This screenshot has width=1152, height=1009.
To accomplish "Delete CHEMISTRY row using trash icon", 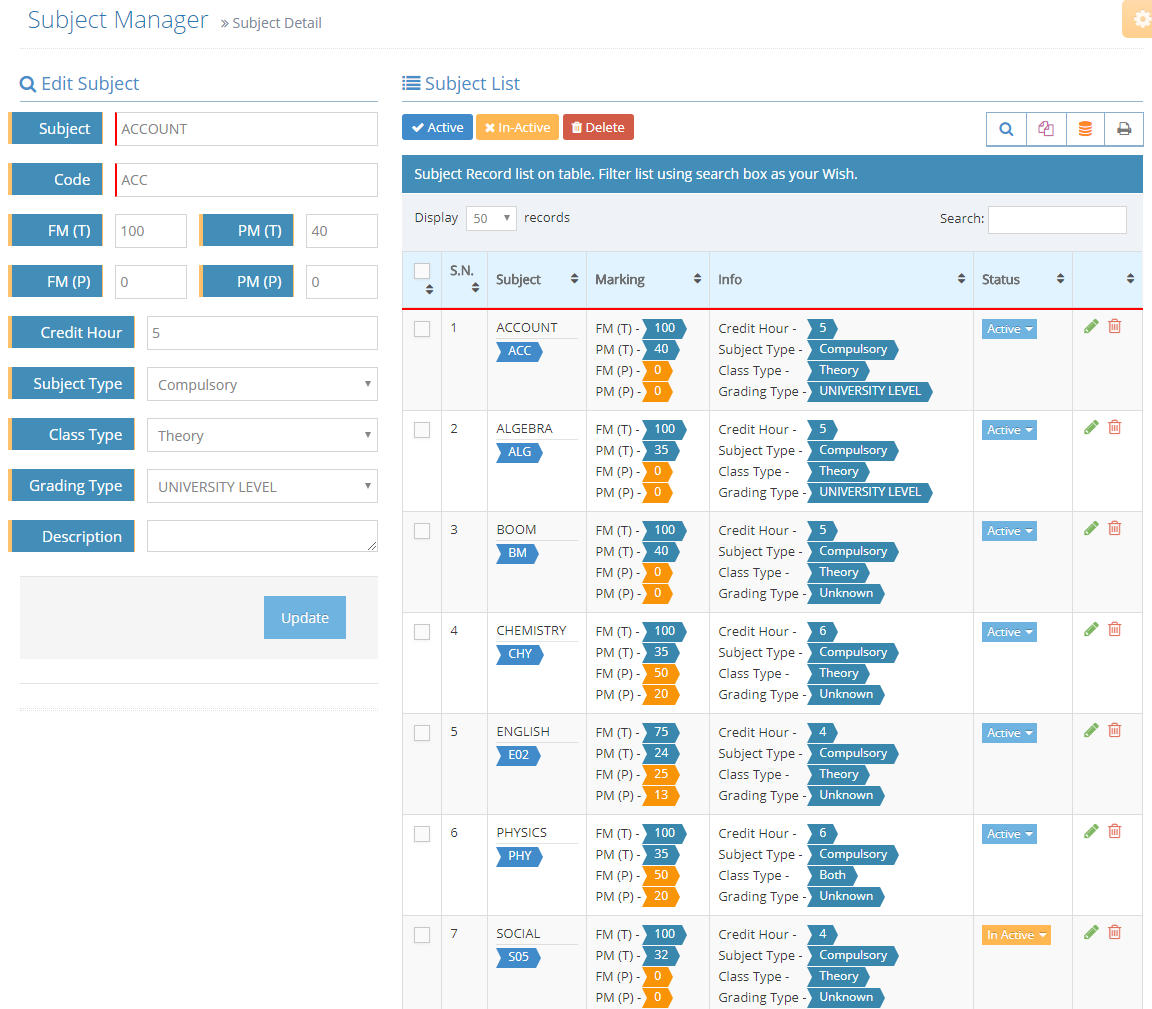I will tap(1115, 629).
